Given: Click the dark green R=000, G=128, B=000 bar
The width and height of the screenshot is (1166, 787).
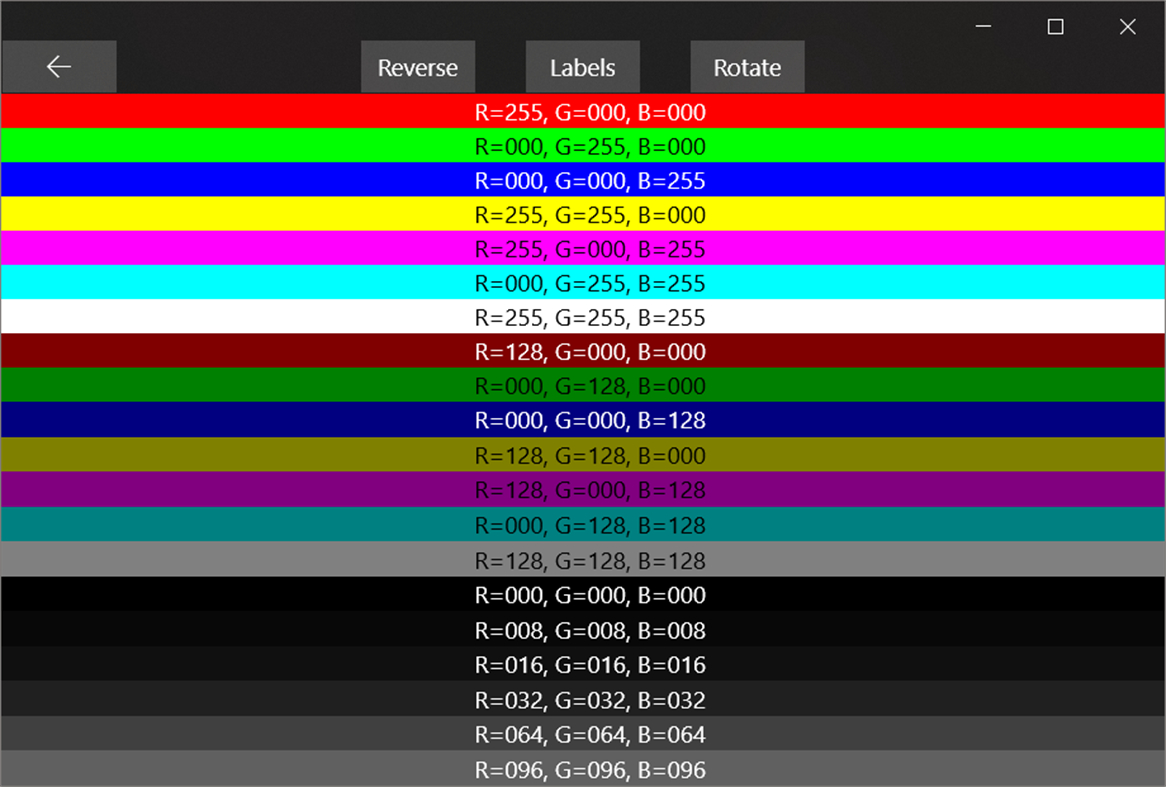Looking at the screenshot, I should point(583,386).
